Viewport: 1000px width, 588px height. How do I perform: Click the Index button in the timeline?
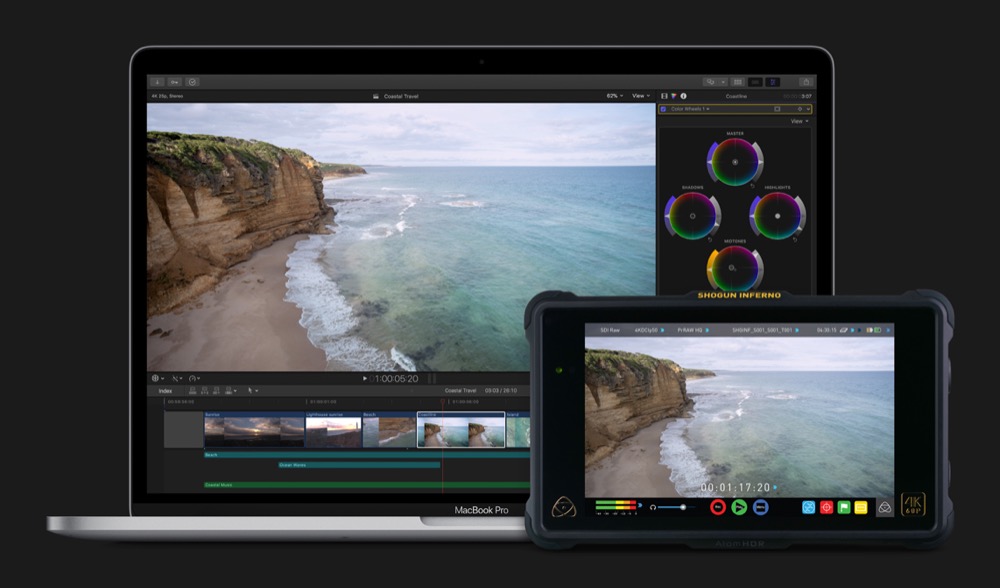(x=166, y=390)
